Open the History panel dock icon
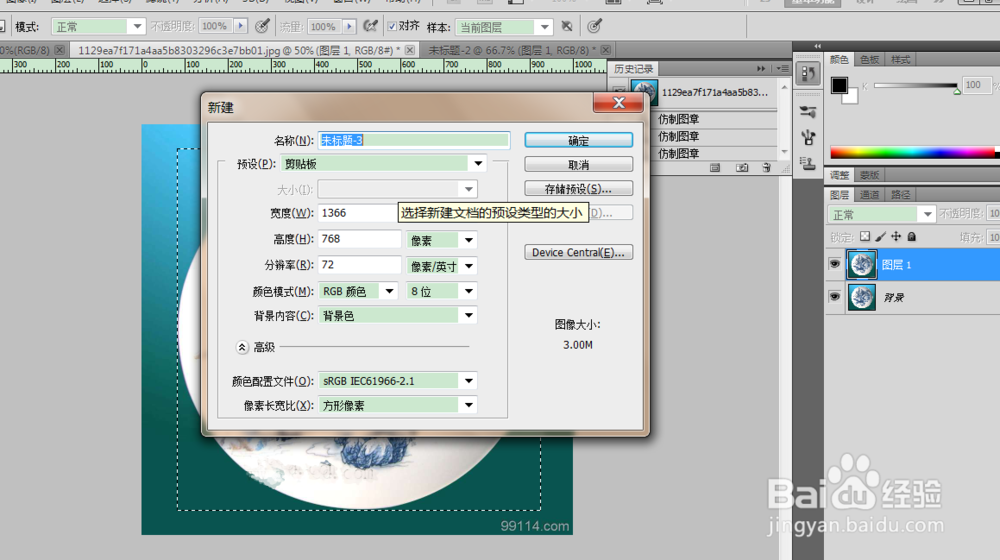1000x560 pixels. pyautogui.click(x=807, y=74)
